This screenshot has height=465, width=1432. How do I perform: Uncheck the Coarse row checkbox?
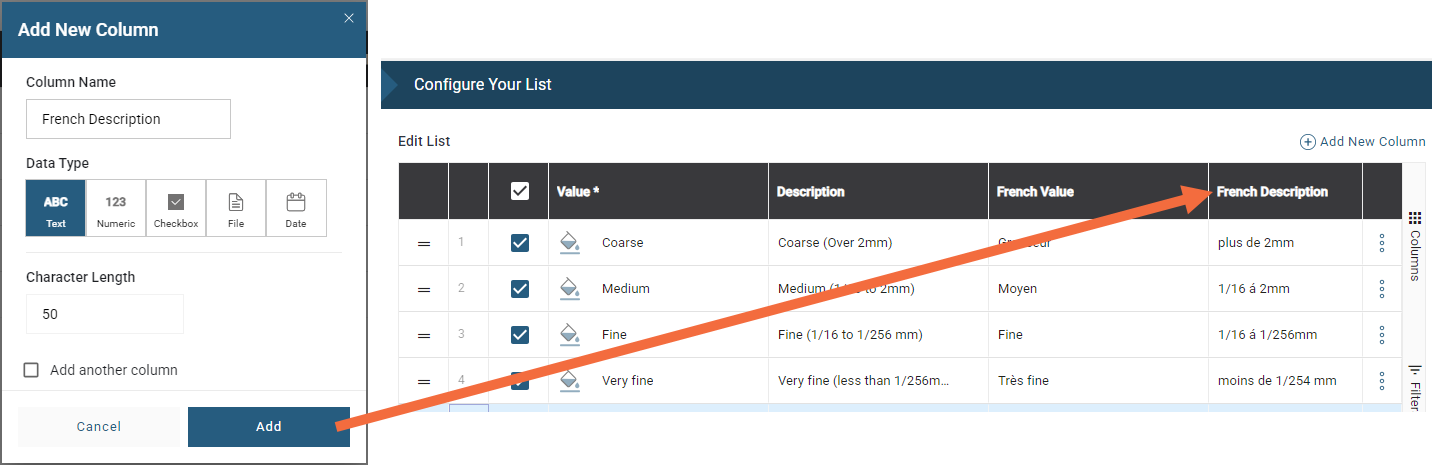[x=520, y=243]
